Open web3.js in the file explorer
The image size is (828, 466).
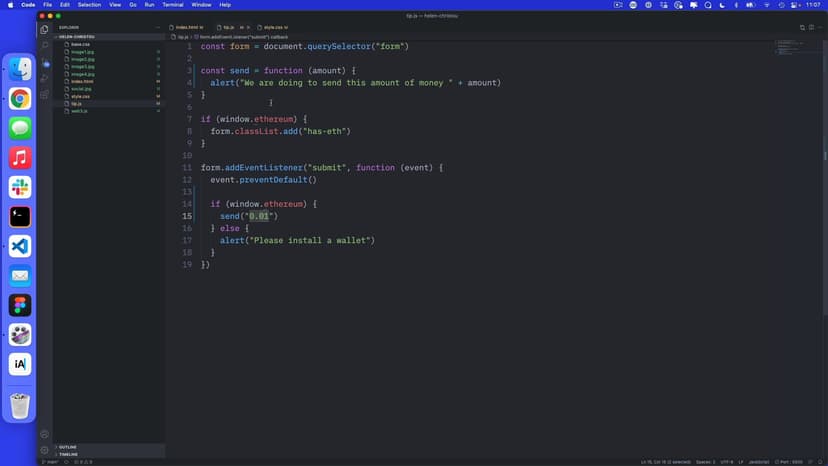point(79,111)
